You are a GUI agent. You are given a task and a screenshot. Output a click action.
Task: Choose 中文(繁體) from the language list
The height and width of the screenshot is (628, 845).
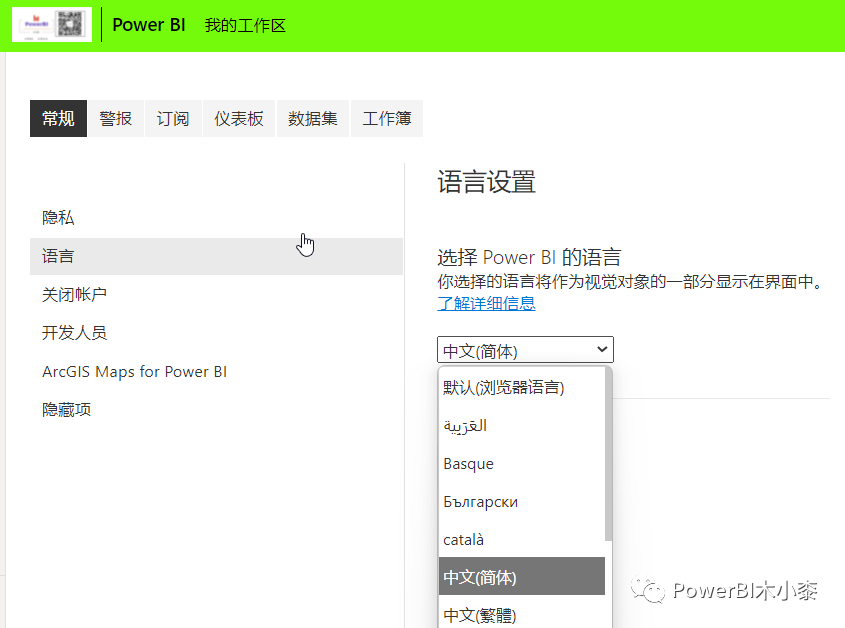click(x=522, y=614)
